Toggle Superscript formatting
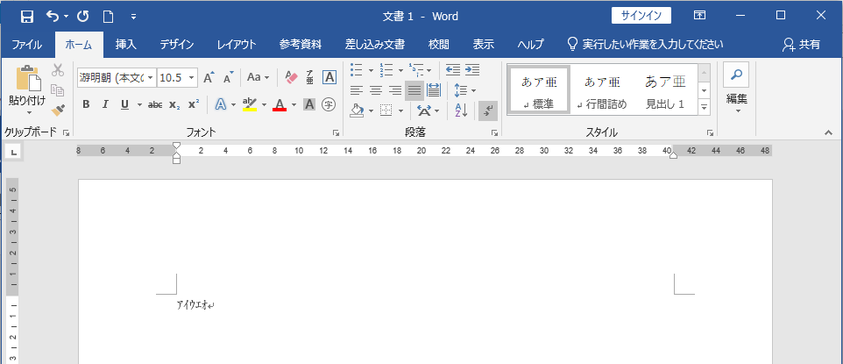The height and width of the screenshot is (364, 843). [194, 104]
